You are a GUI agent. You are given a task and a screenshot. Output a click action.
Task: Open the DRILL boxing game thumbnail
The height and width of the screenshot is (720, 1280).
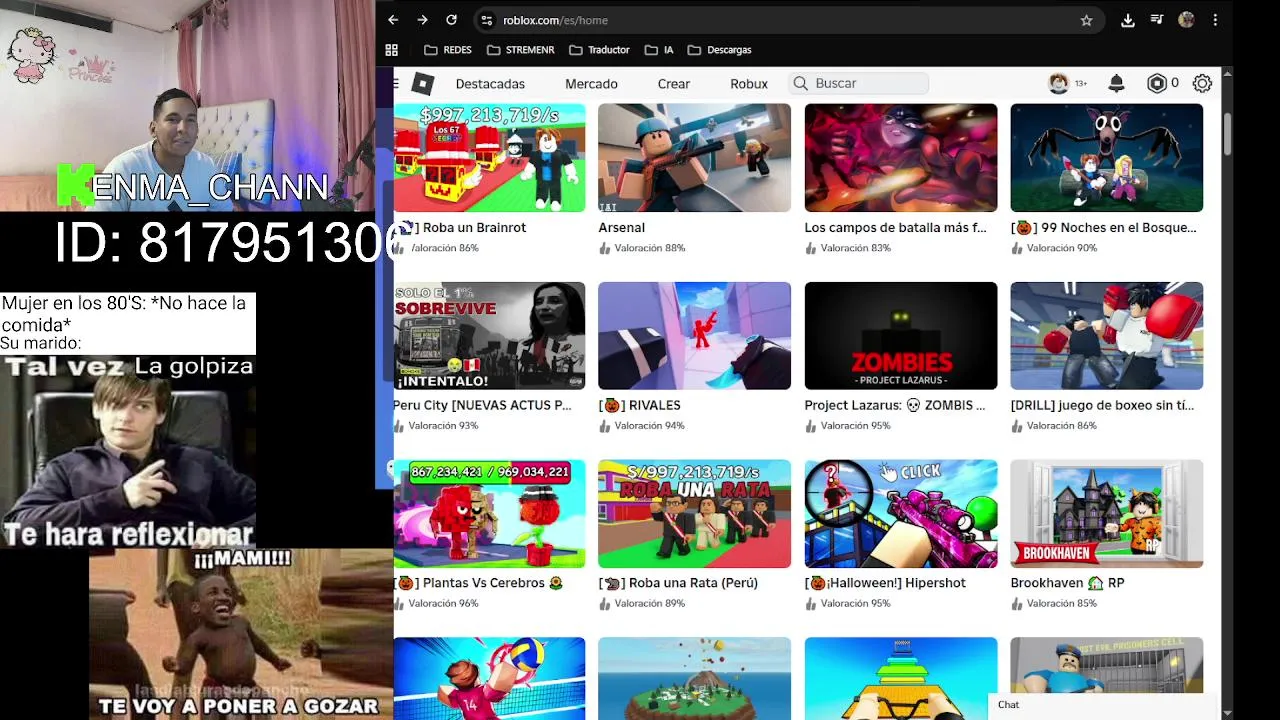tap(1107, 336)
